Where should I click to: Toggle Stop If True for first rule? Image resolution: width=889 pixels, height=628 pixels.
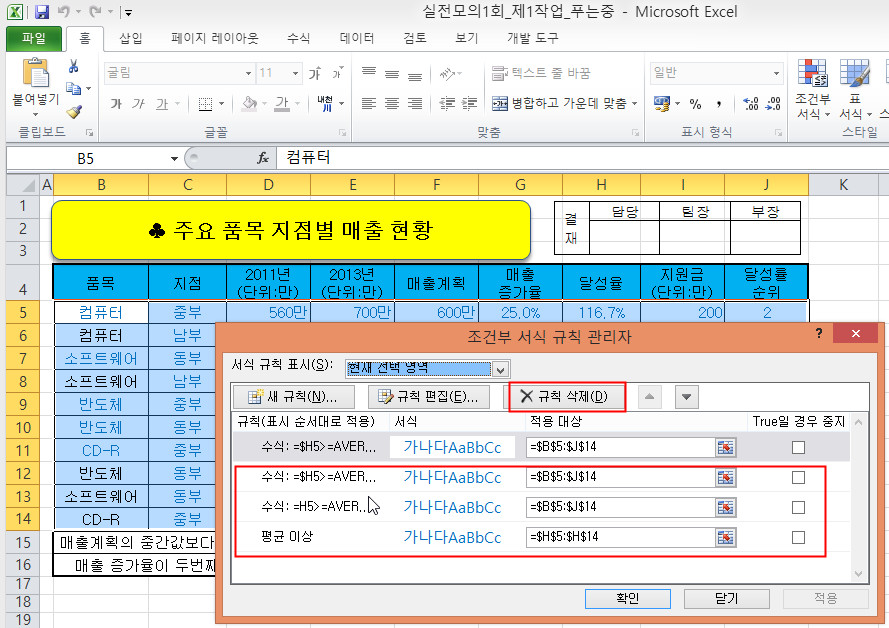(x=797, y=447)
